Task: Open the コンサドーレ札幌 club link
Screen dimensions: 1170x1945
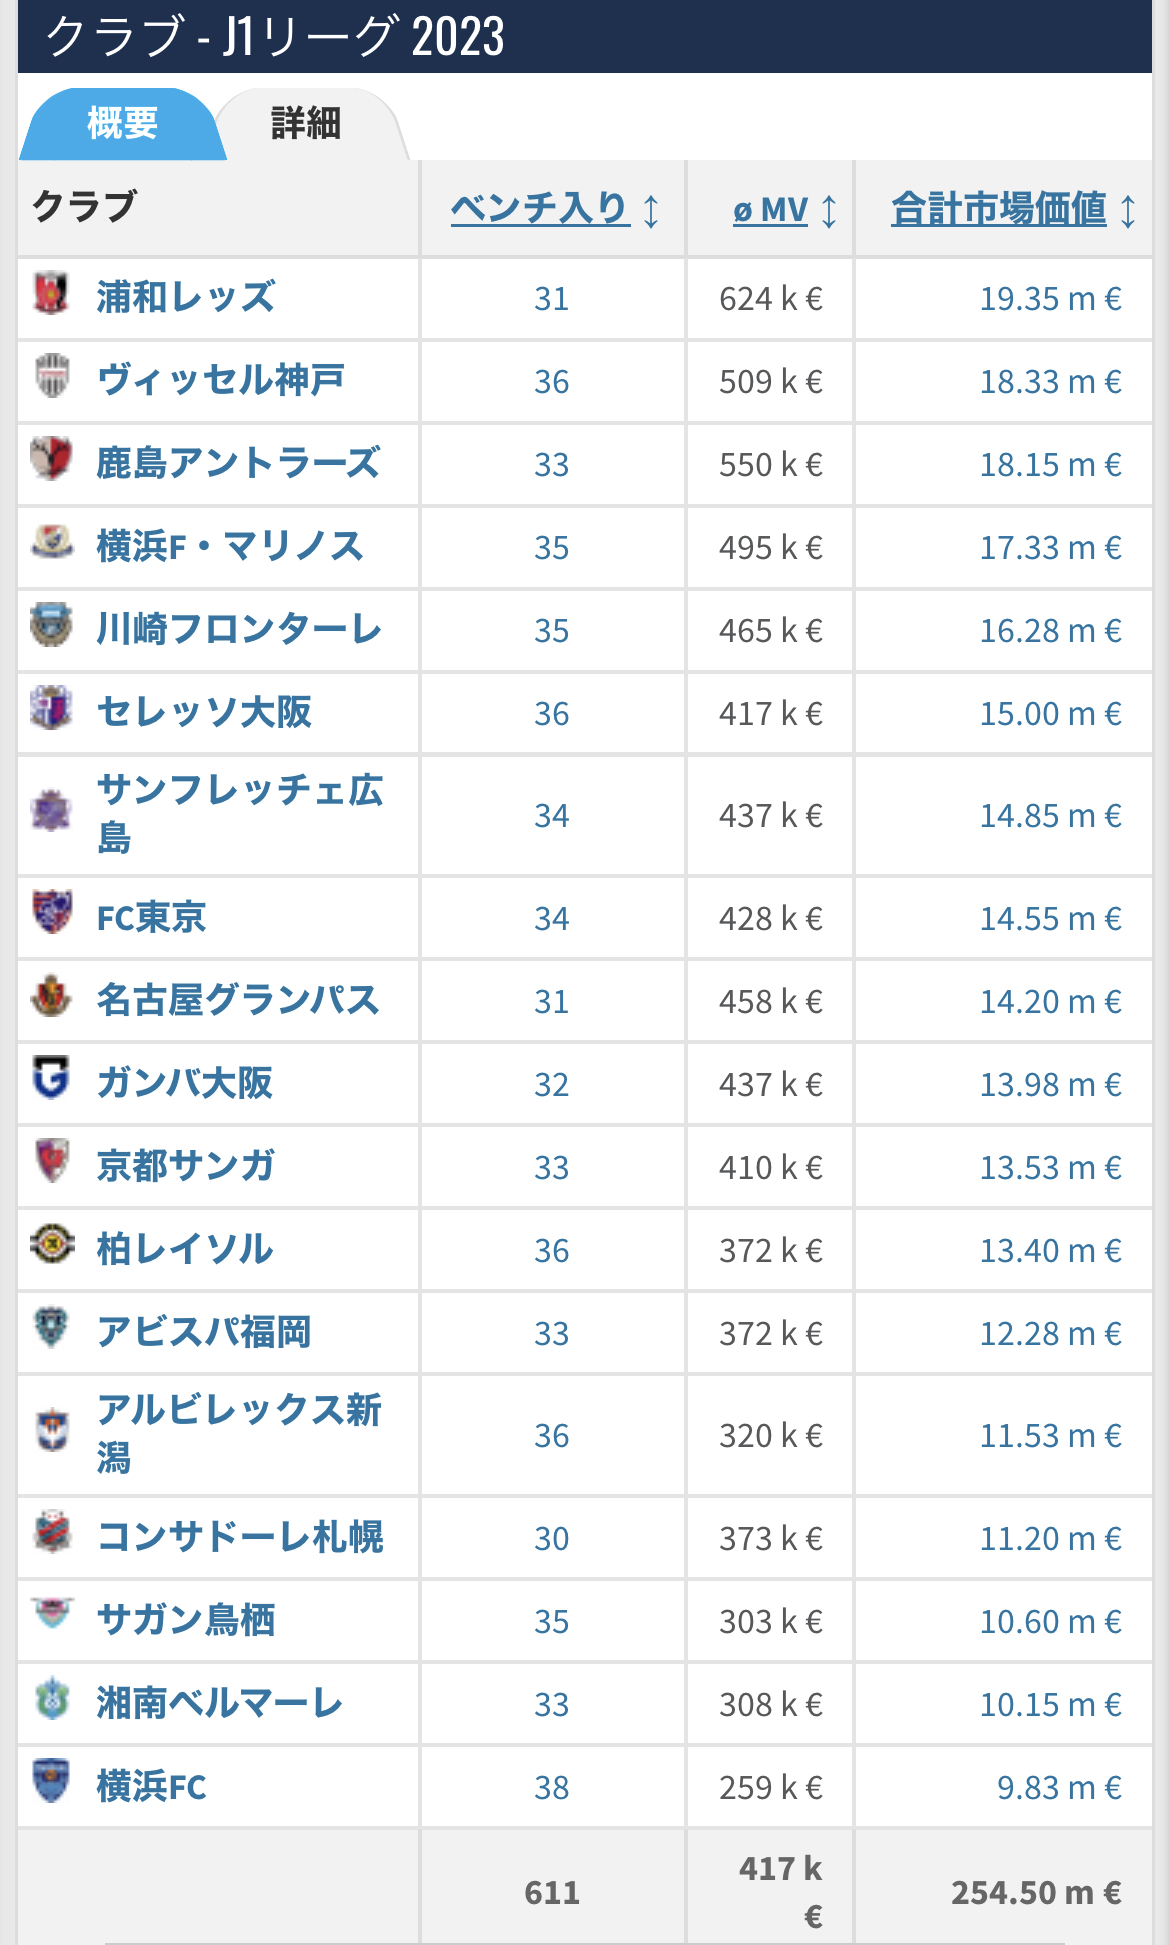Action: pyautogui.click(x=240, y=1536)
